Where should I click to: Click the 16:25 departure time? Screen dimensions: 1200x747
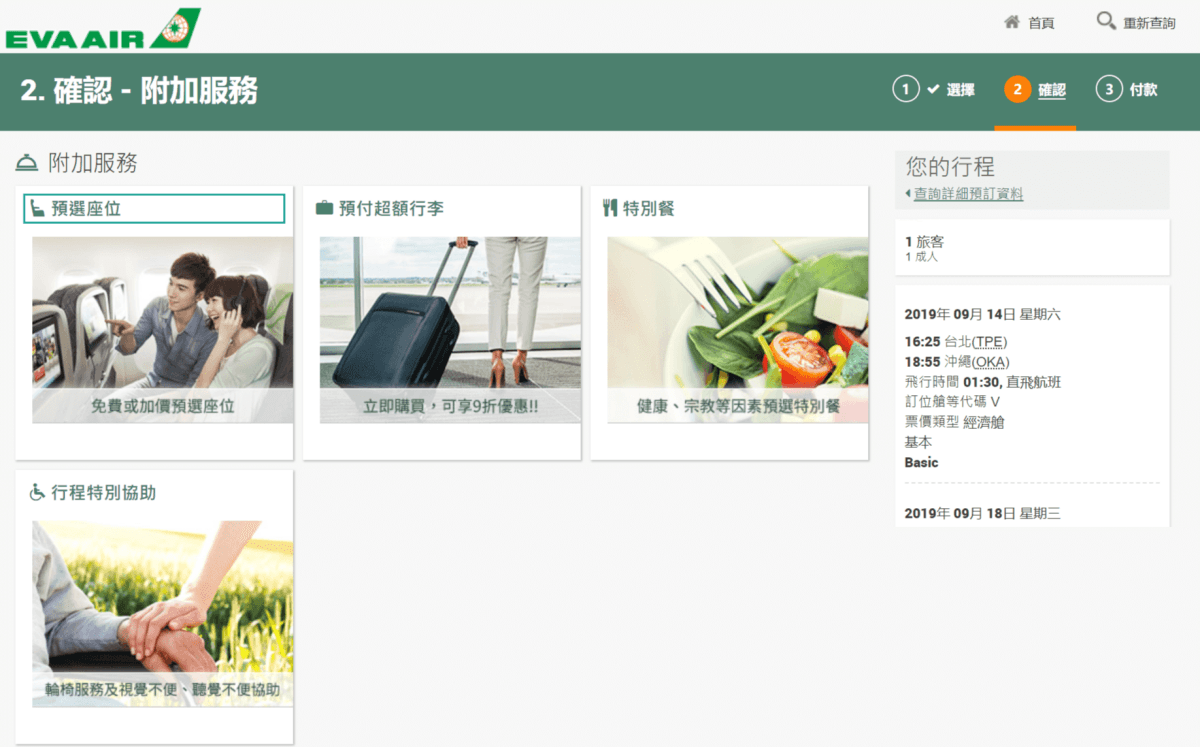coord(923,341)
